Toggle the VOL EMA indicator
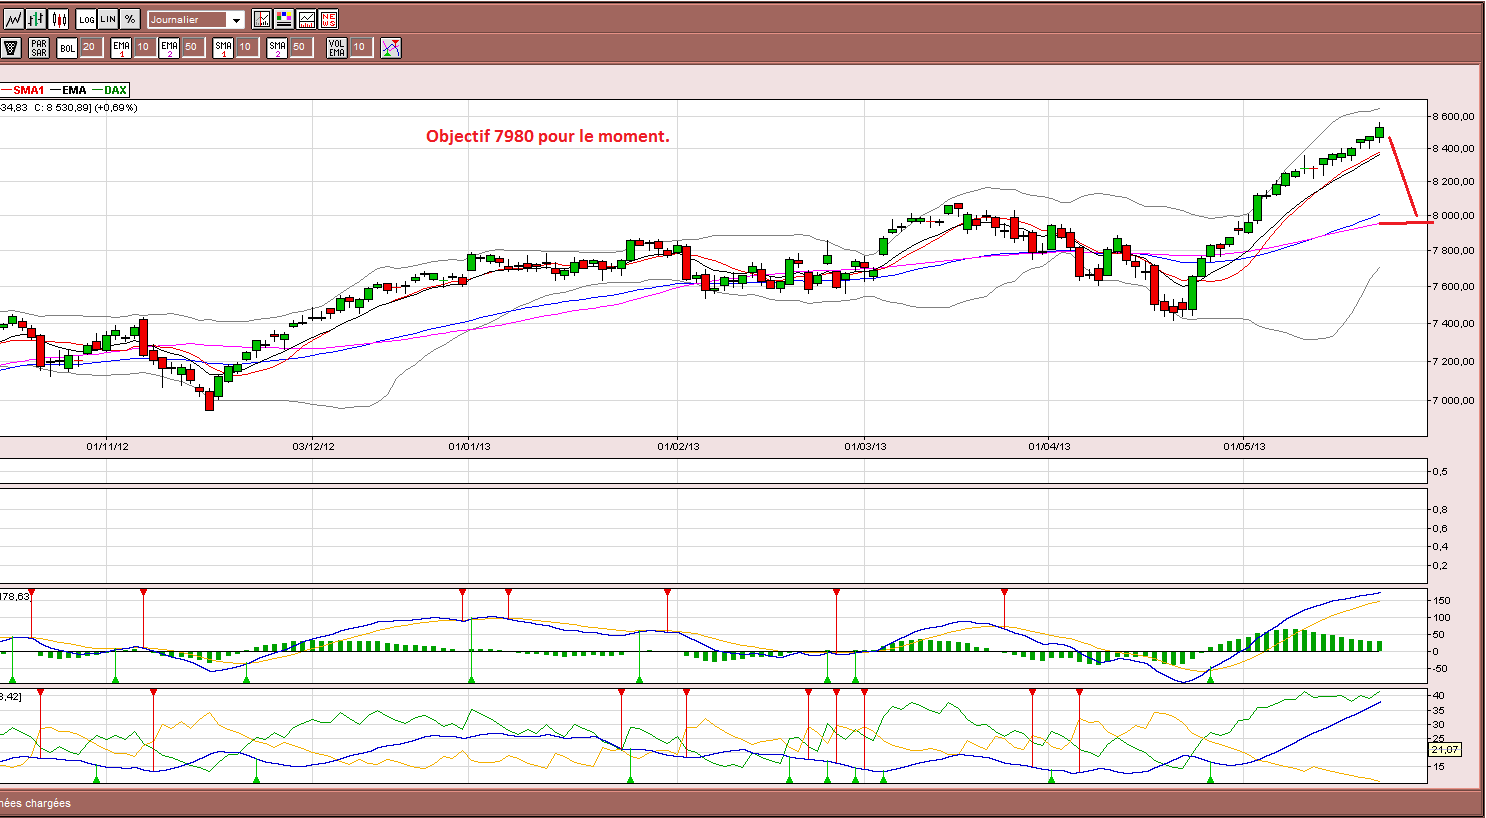The height and width of the screenshot is (818, 1486). [x=337, y=47]
